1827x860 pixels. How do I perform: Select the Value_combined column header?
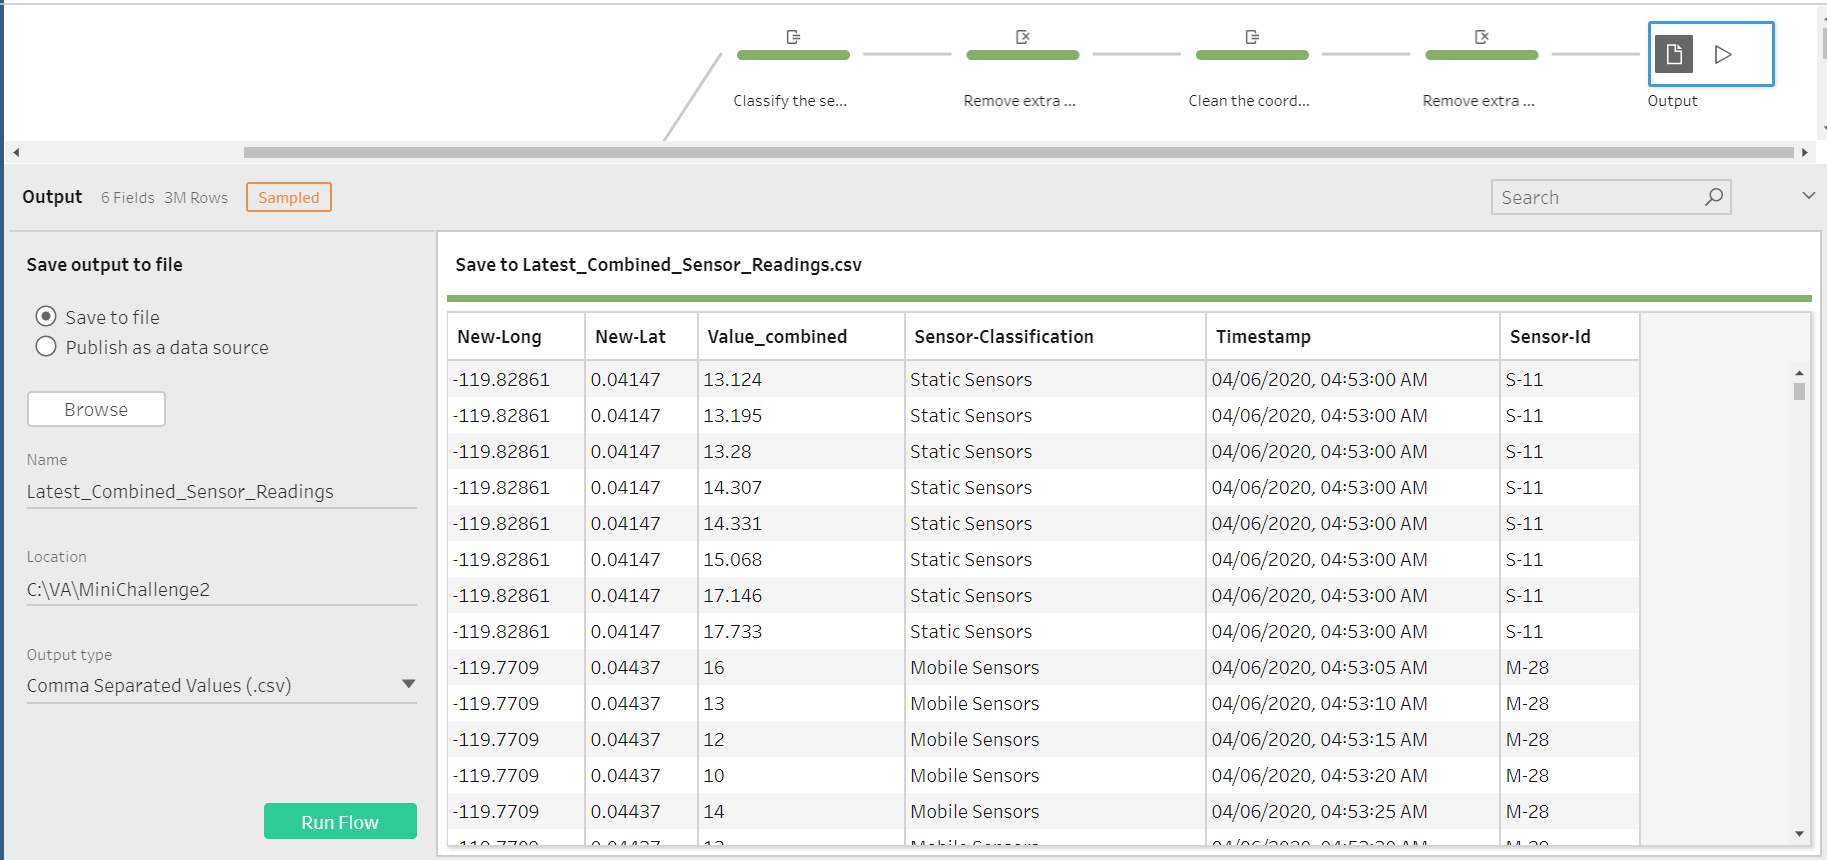[x=801, y=337]
